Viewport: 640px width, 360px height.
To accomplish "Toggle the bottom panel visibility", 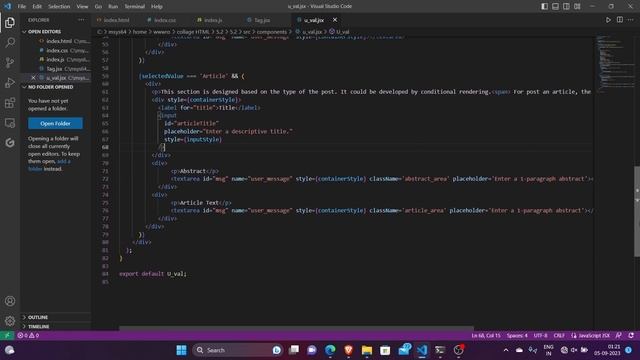I will [x=556, y=6].
